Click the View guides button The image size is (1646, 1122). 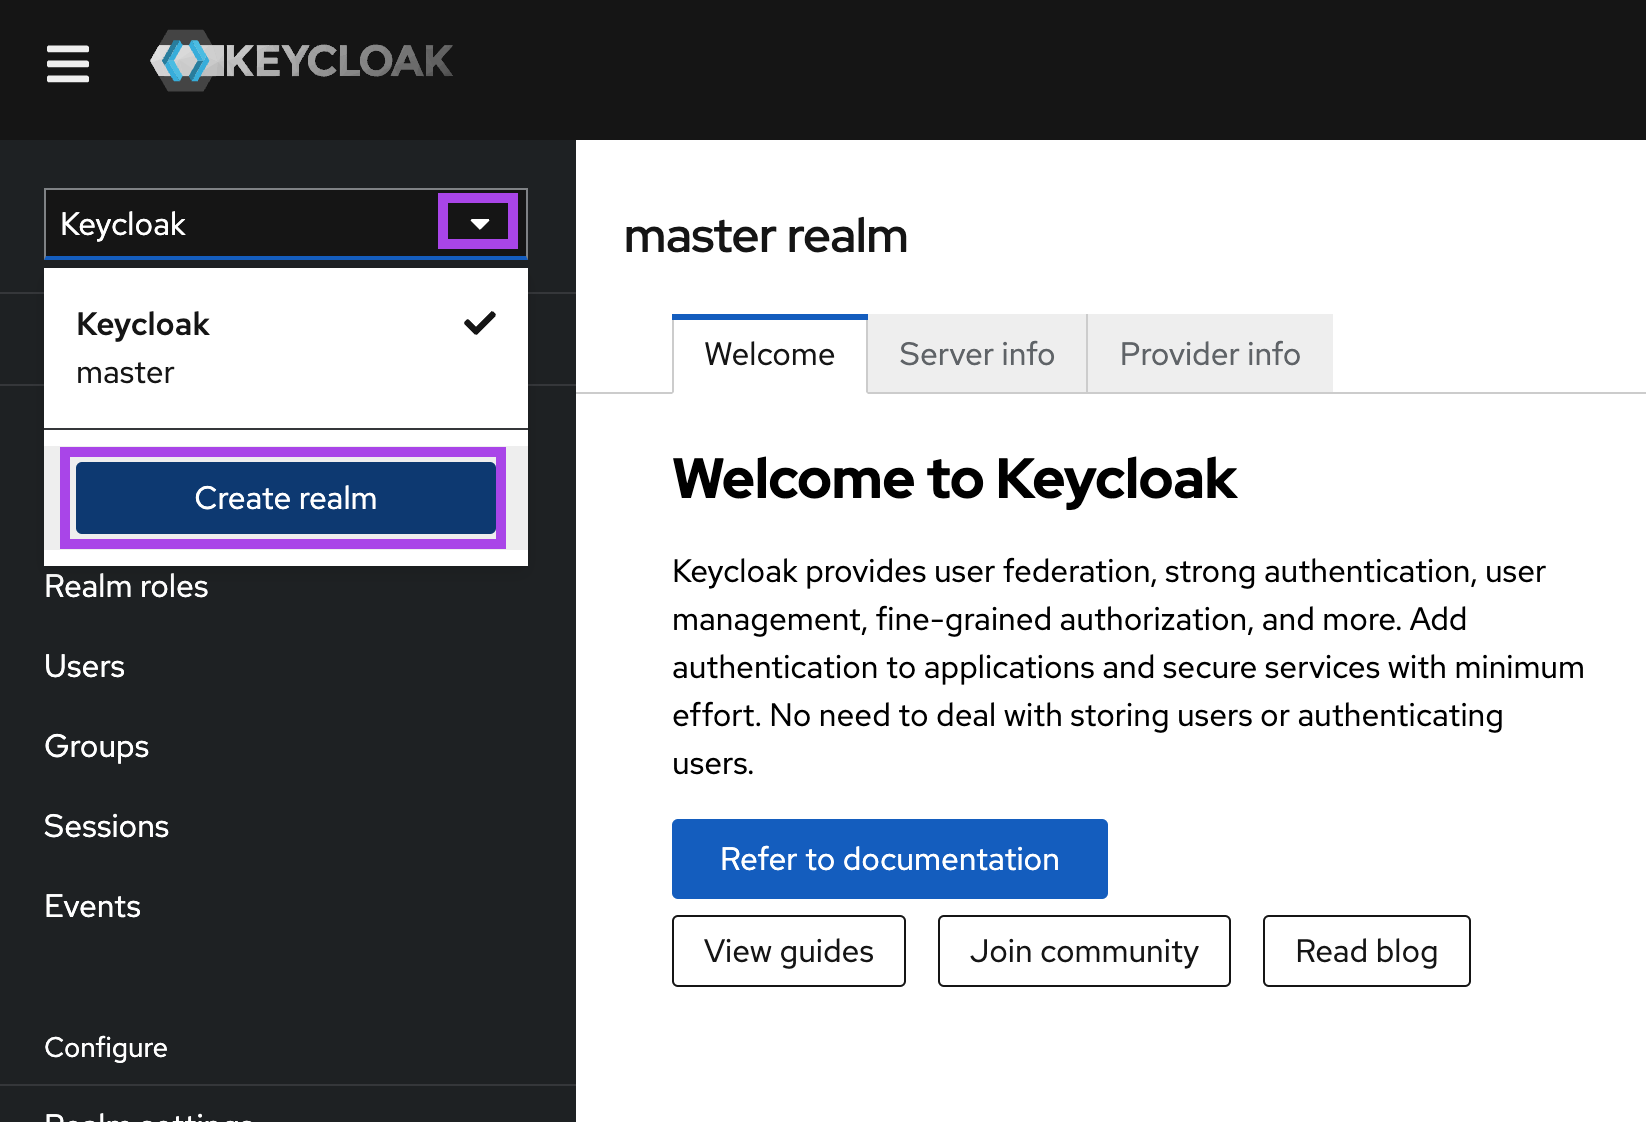789,951
